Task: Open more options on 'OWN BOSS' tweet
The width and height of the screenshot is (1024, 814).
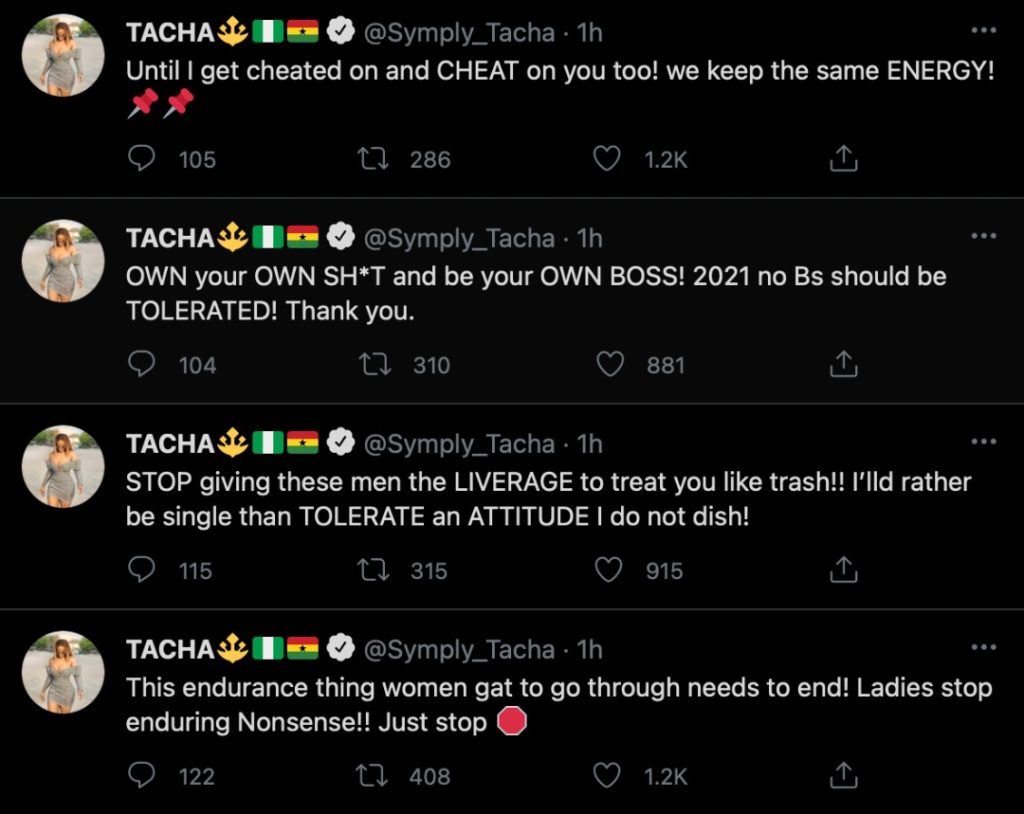Action: coord(984,236)
